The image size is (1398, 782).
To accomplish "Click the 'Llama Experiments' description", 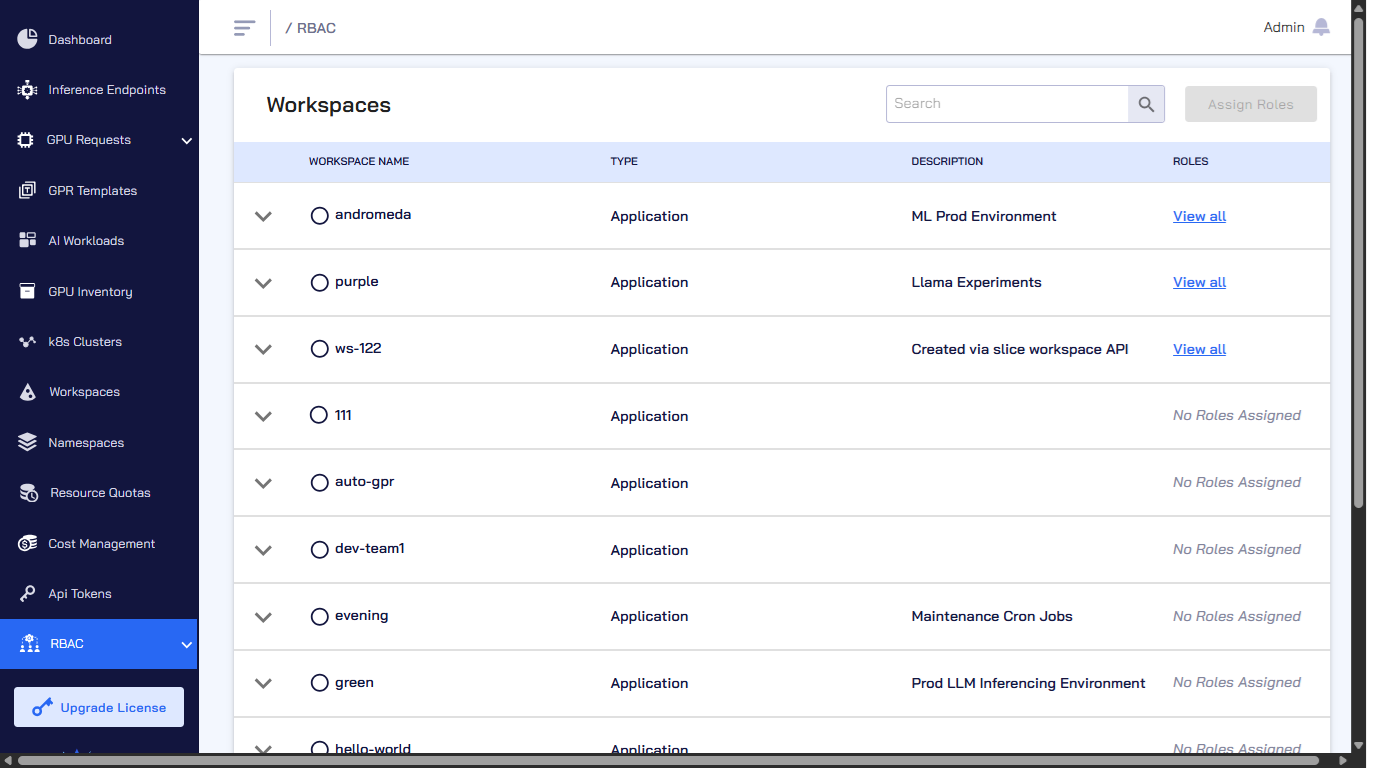I will point(976,283).
